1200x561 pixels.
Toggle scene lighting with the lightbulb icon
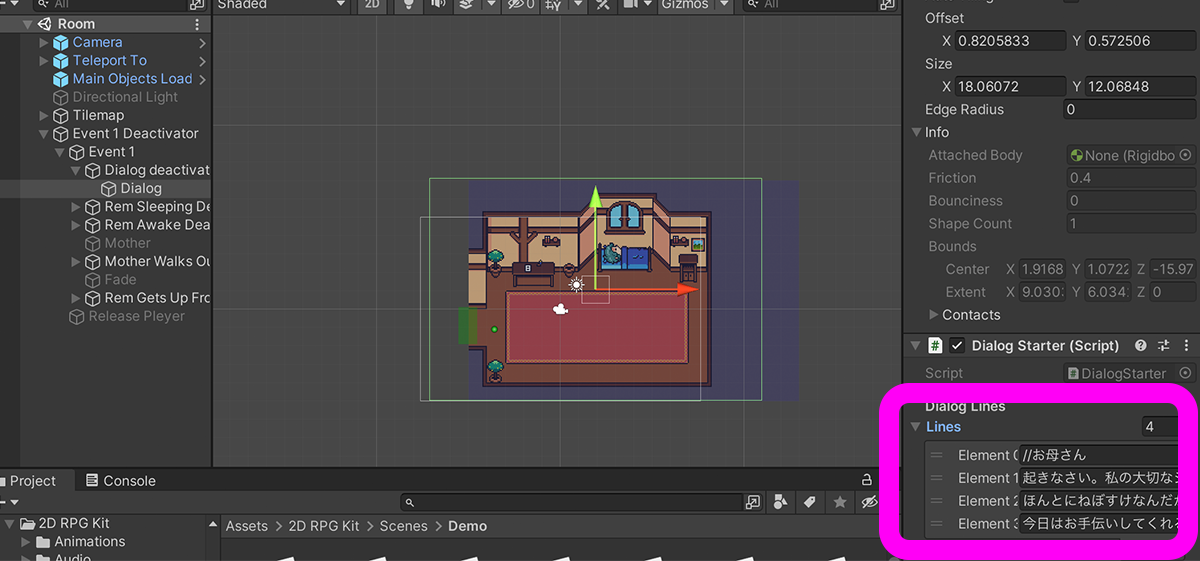tap(407, 5)
